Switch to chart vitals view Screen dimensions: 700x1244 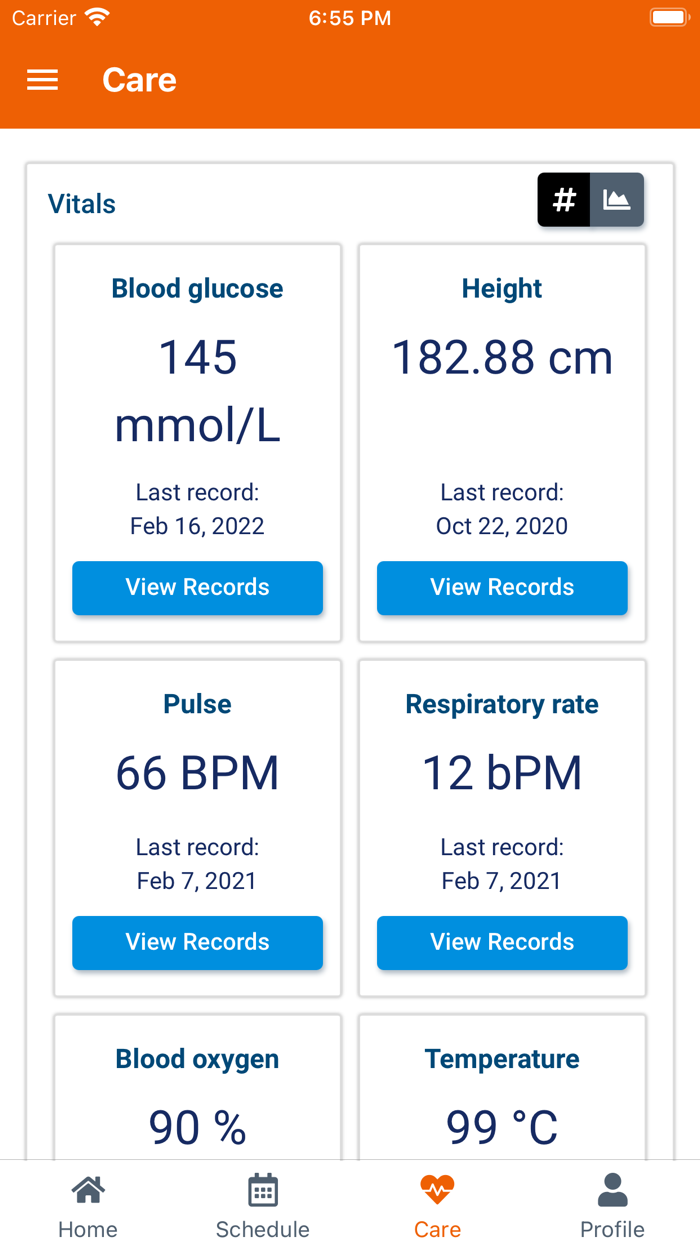pos(617,200)
